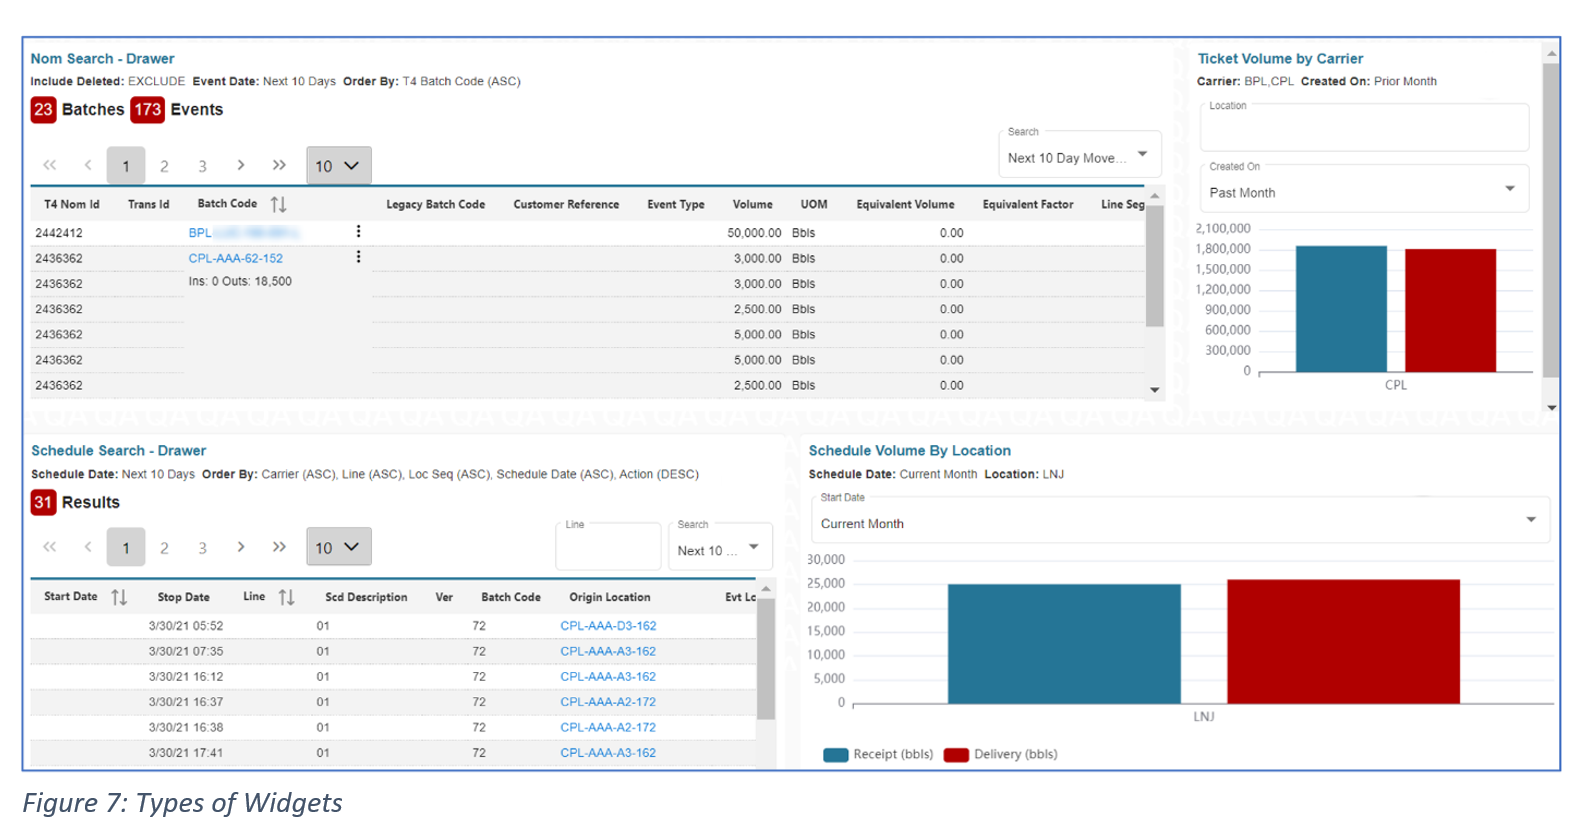Go to next page in Schedule Search

pyautogui.click(x=241, y=547)
